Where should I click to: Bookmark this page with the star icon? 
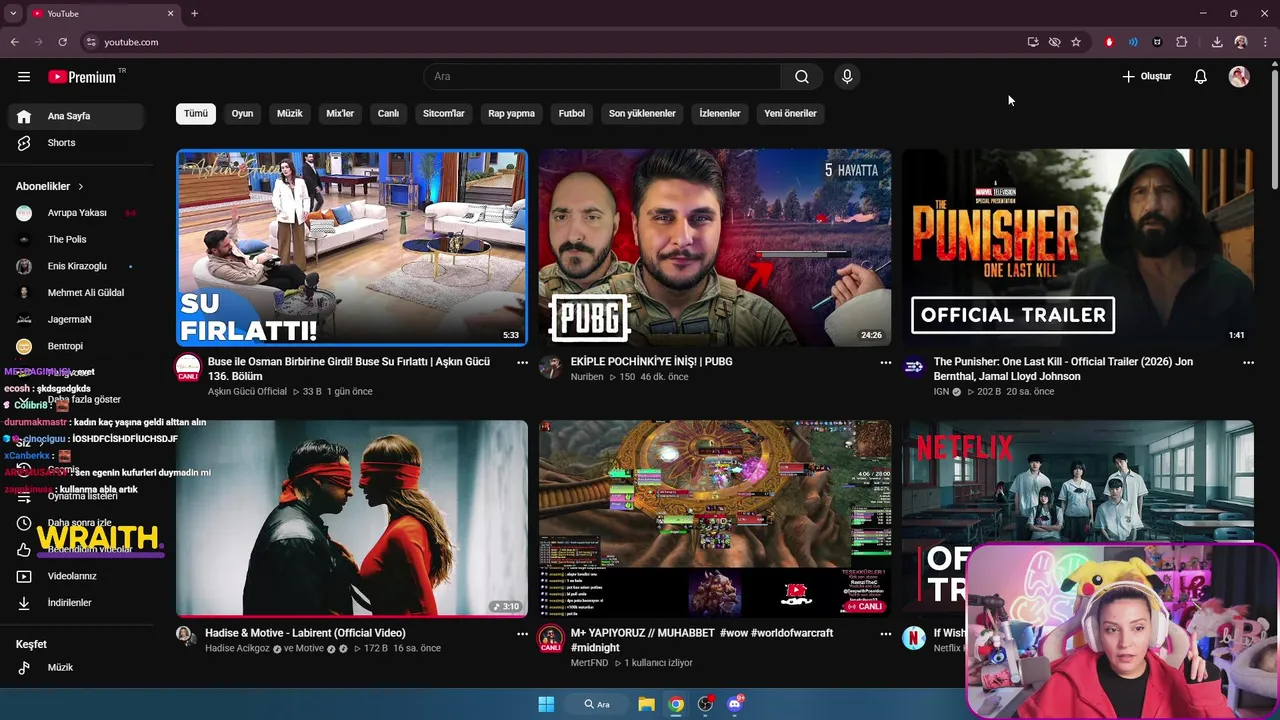[1076, 42]
